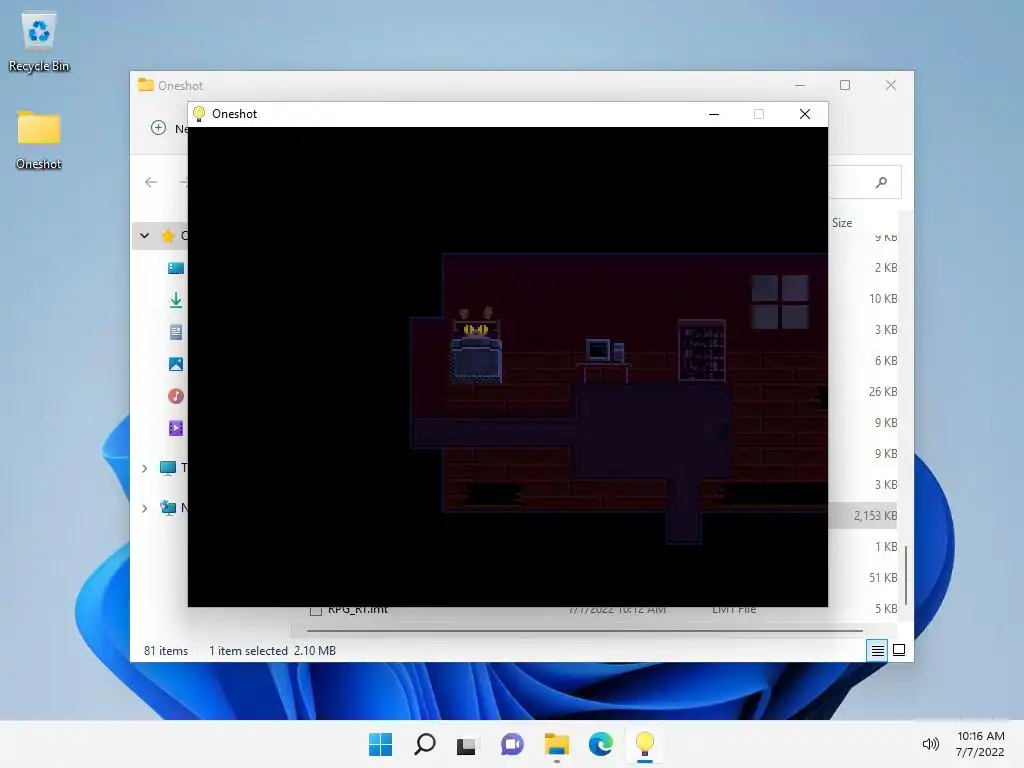Image resolution: width=1024 pixels, height=768 pixels.
Task: Open Pictures icon in sidebar
Action: click(176, 364)
